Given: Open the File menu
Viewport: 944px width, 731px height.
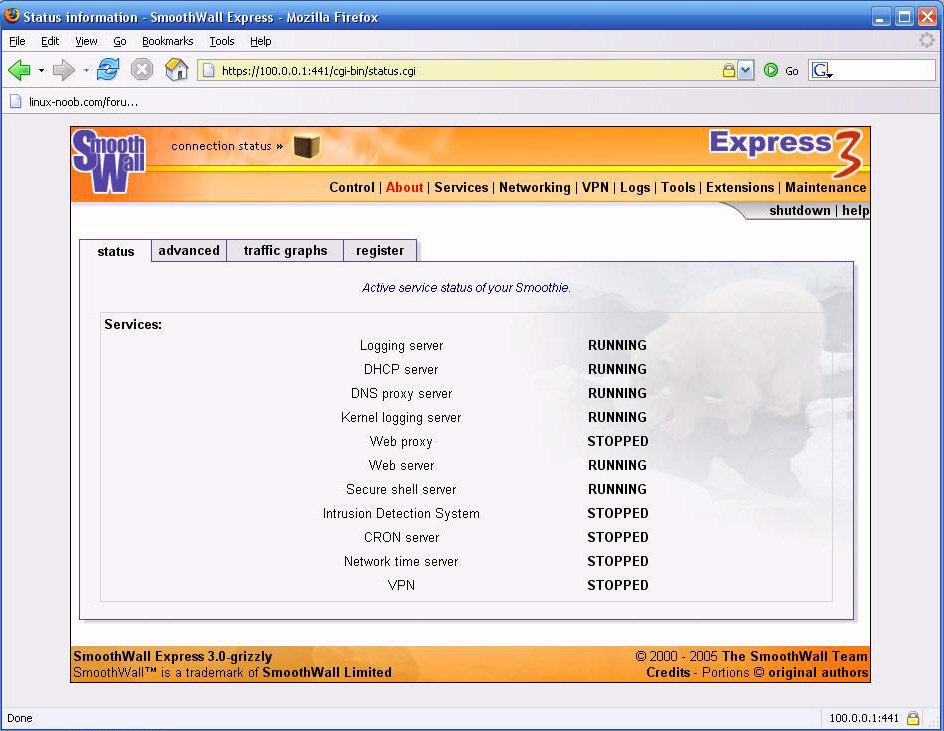Looking at the screenshot, I should [x=17, y=41].
